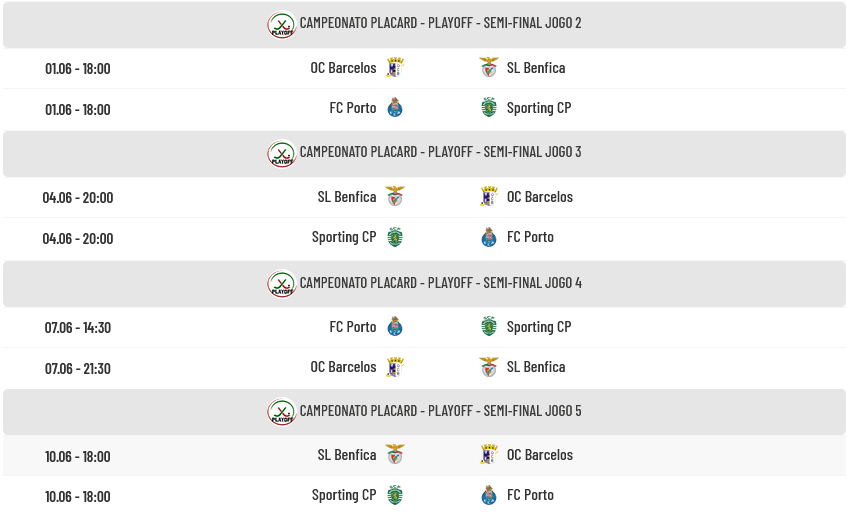850x515 pixels.
Task: Click the Playoff logo beside Semi-Final Jogo 4
Action: 281,284
